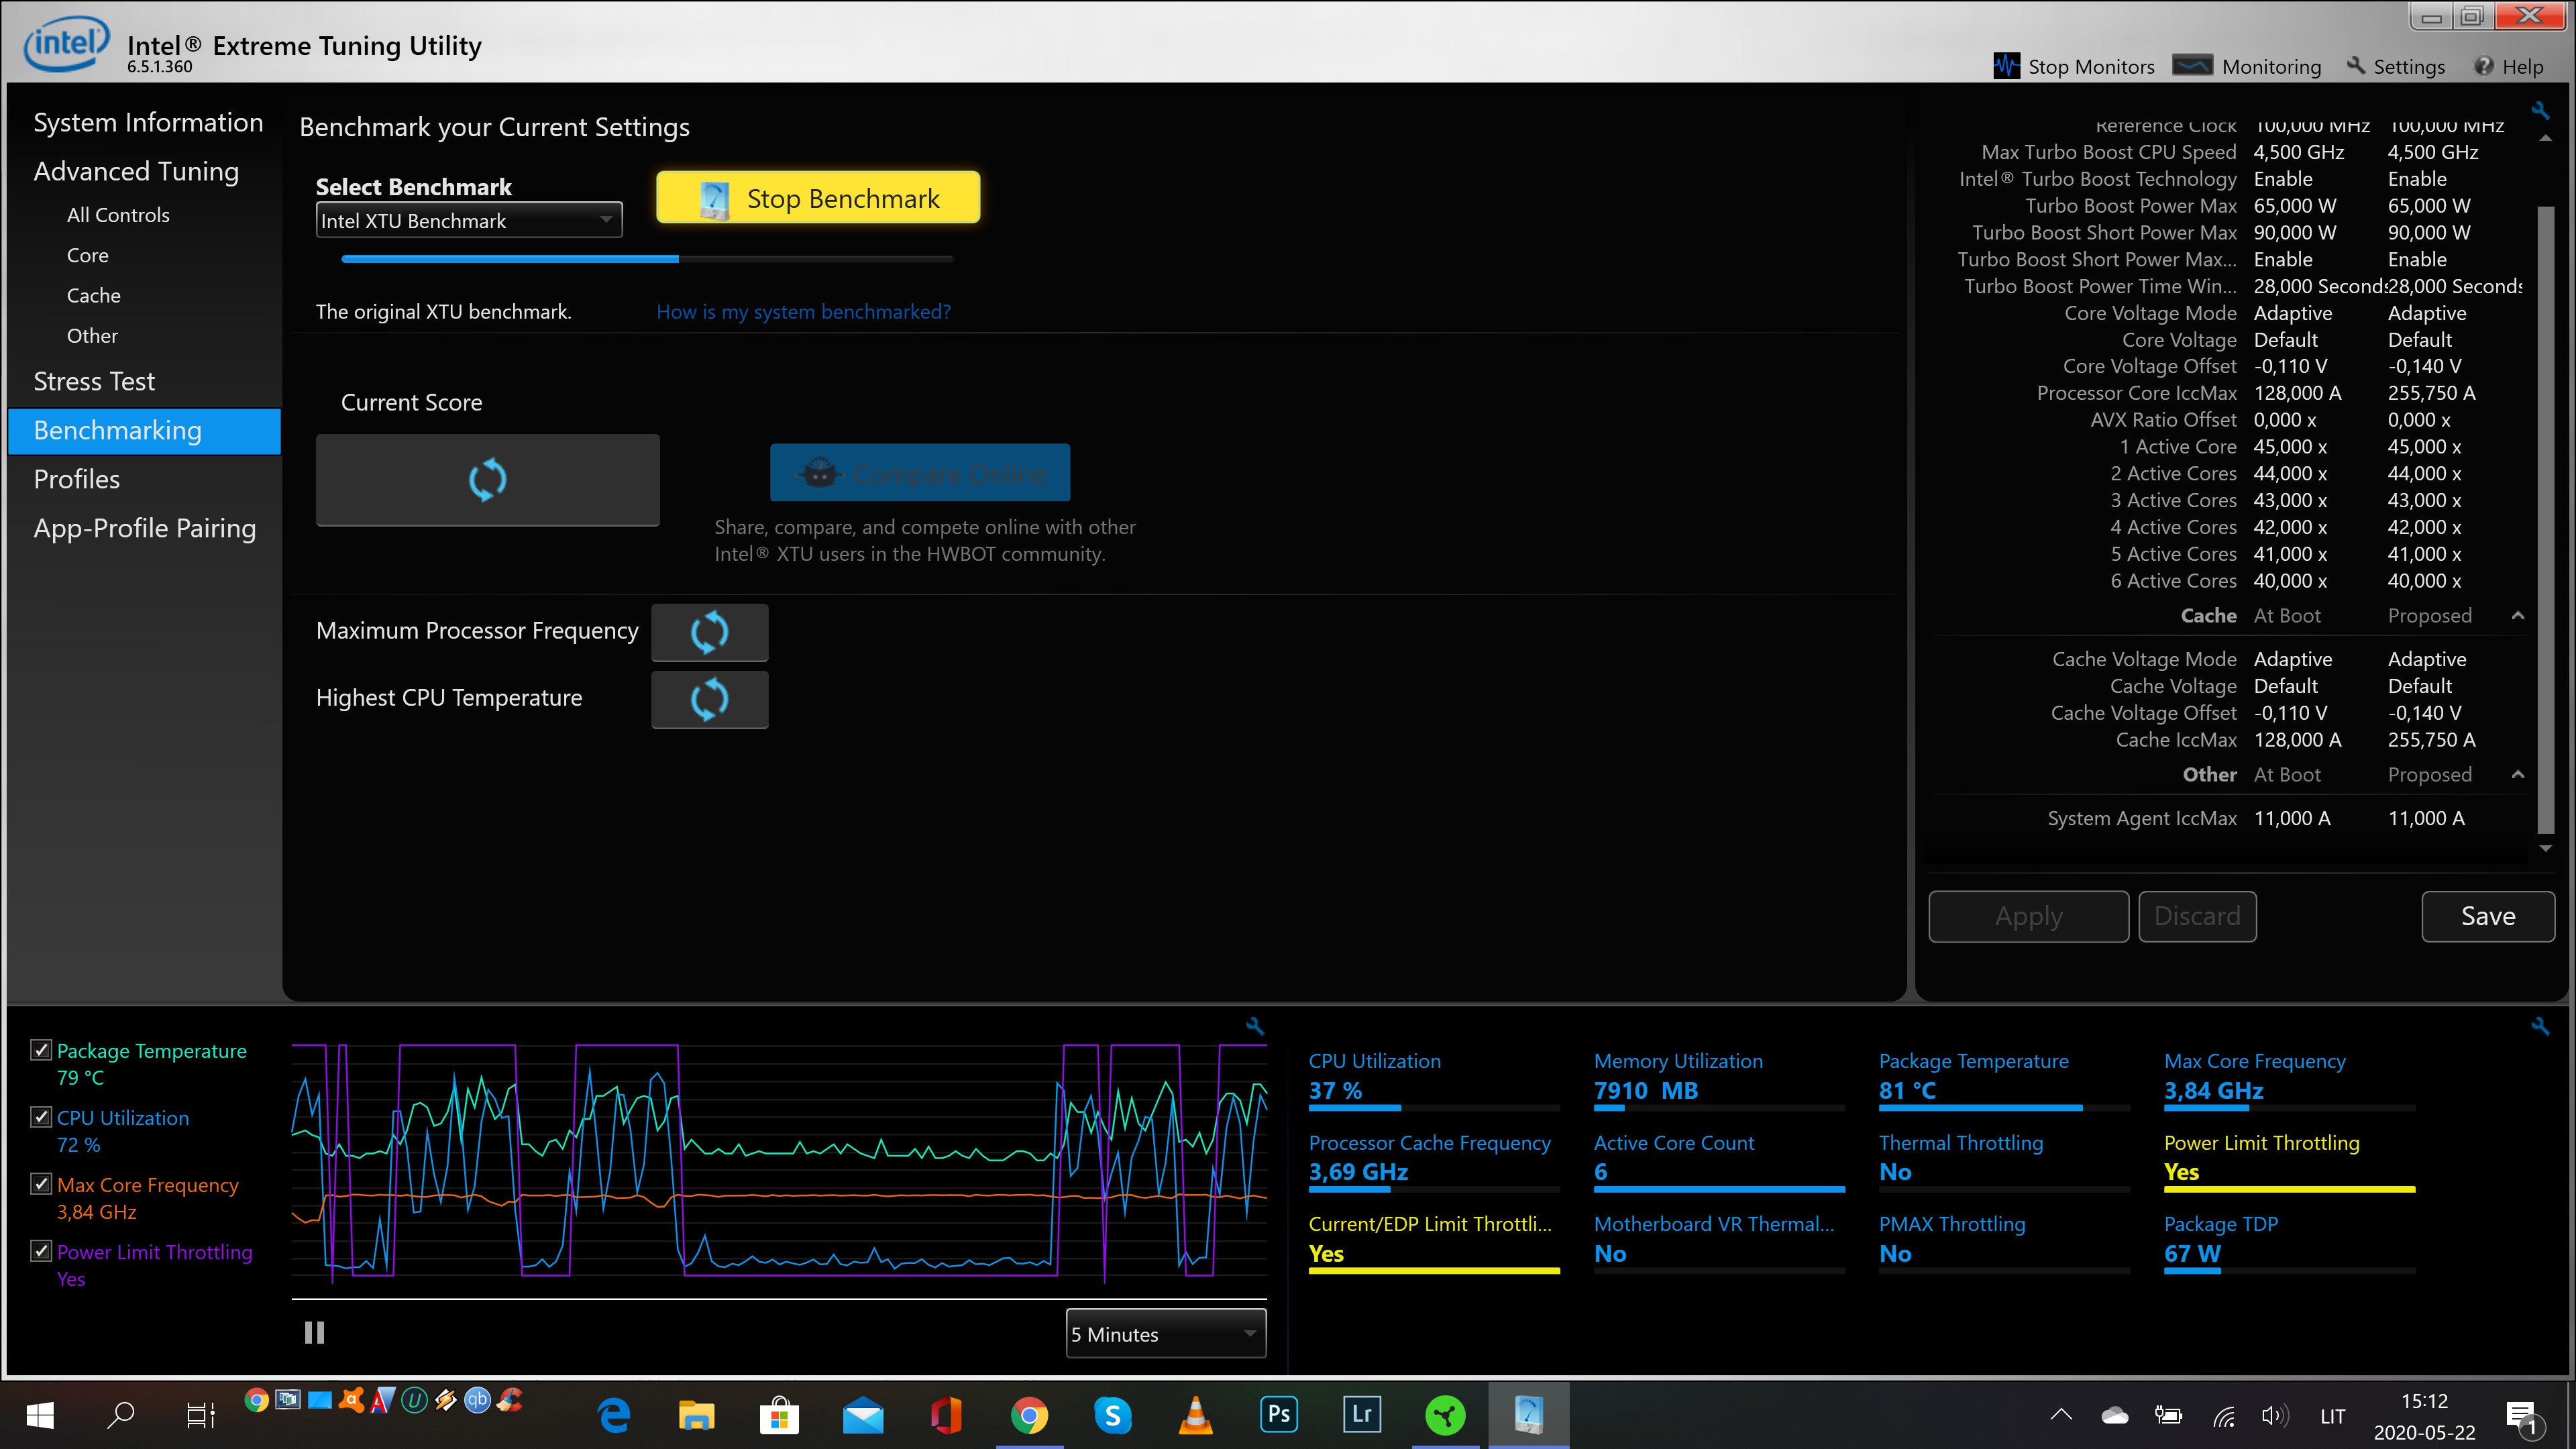The width and height of the screenshot is (2576, 1449).
Task: Click the Intel logo in the header
Action: point(66,44)
